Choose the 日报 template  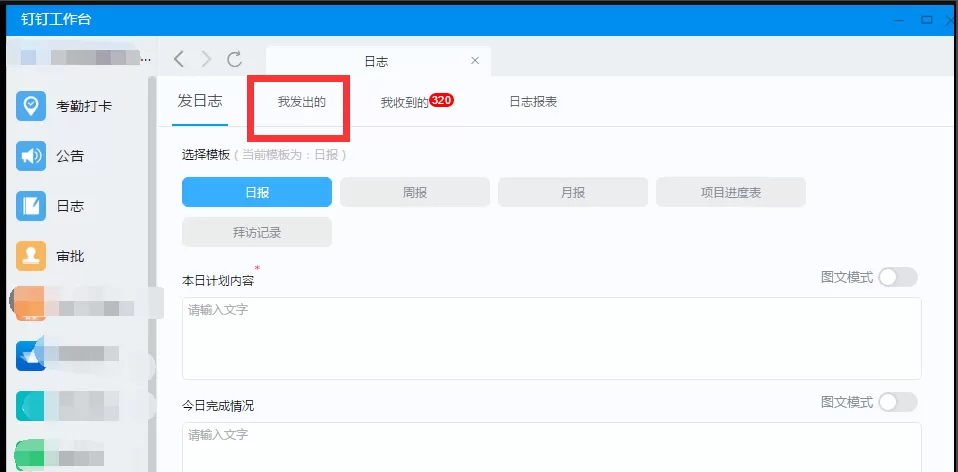(257, 192)
